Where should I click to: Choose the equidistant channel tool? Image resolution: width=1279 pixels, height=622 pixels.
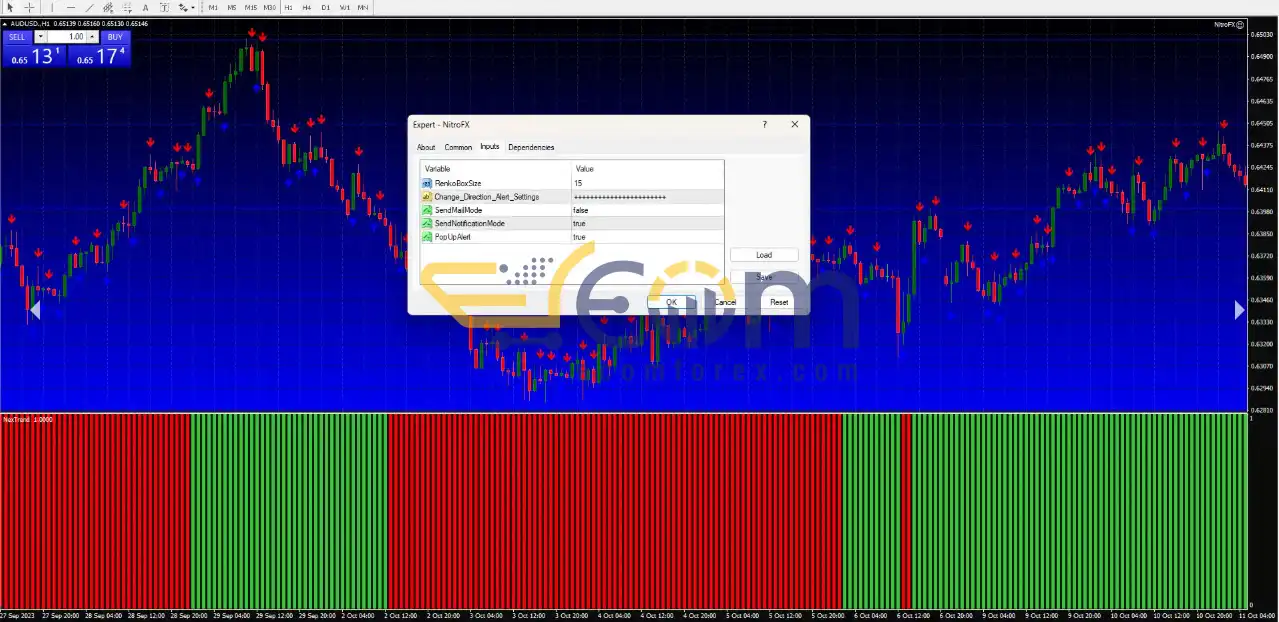click(108, 7)
